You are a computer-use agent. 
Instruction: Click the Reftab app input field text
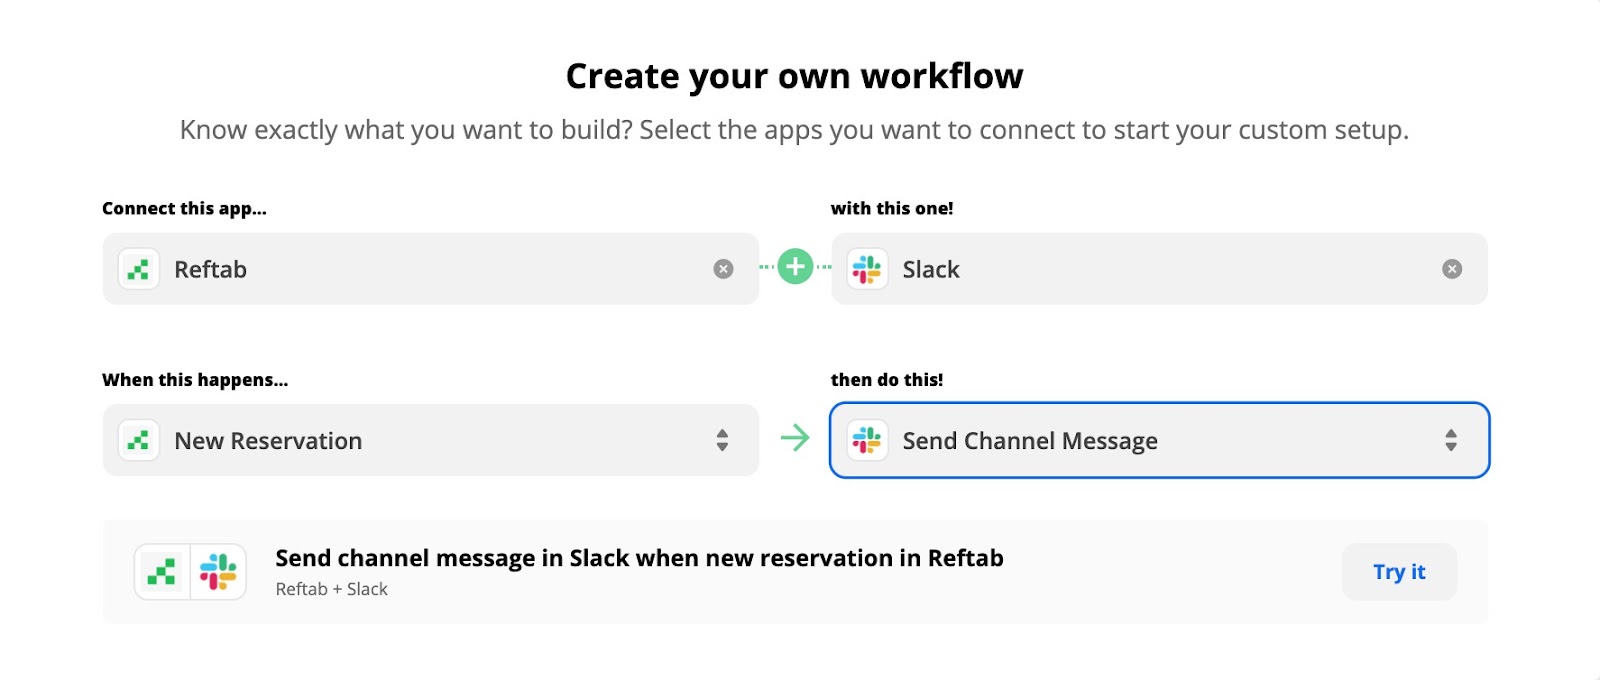pos(210,269)
